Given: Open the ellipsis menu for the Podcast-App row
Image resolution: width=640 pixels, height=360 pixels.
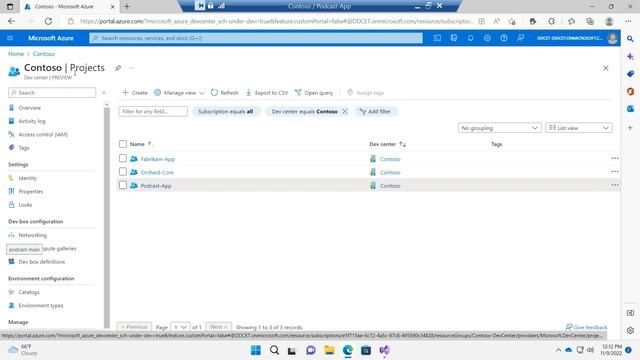Looking at the screenshot, I should (x=615, y=185).
